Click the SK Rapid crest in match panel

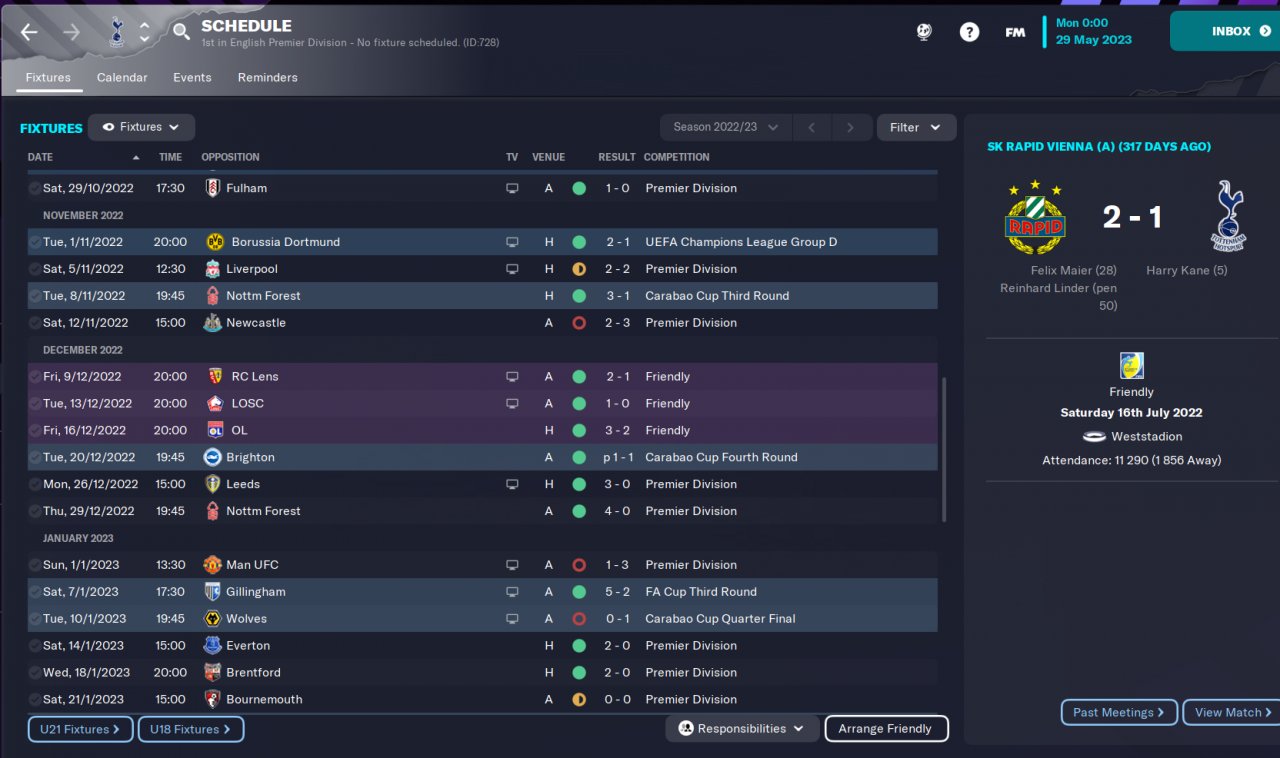tap(1035, 222)
